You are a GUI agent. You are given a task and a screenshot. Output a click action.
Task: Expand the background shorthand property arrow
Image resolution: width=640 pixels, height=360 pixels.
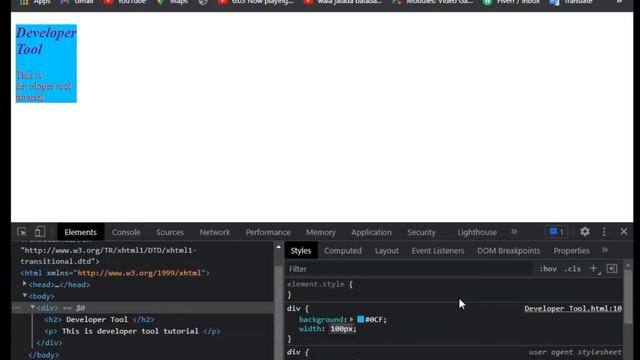(x=351, y=319)
